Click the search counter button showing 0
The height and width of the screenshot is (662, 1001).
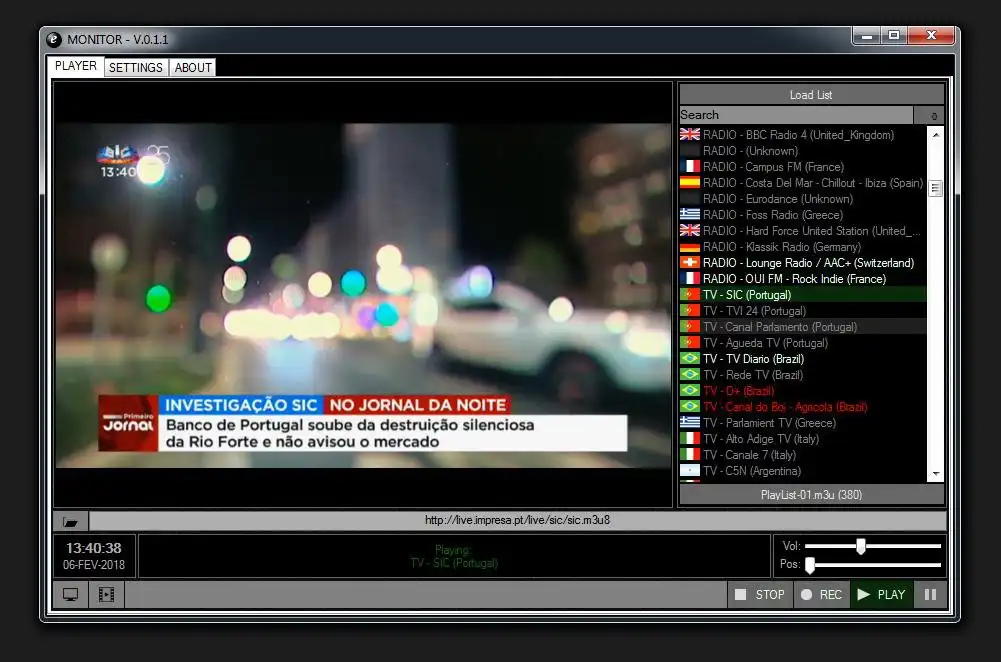[930, 116]
